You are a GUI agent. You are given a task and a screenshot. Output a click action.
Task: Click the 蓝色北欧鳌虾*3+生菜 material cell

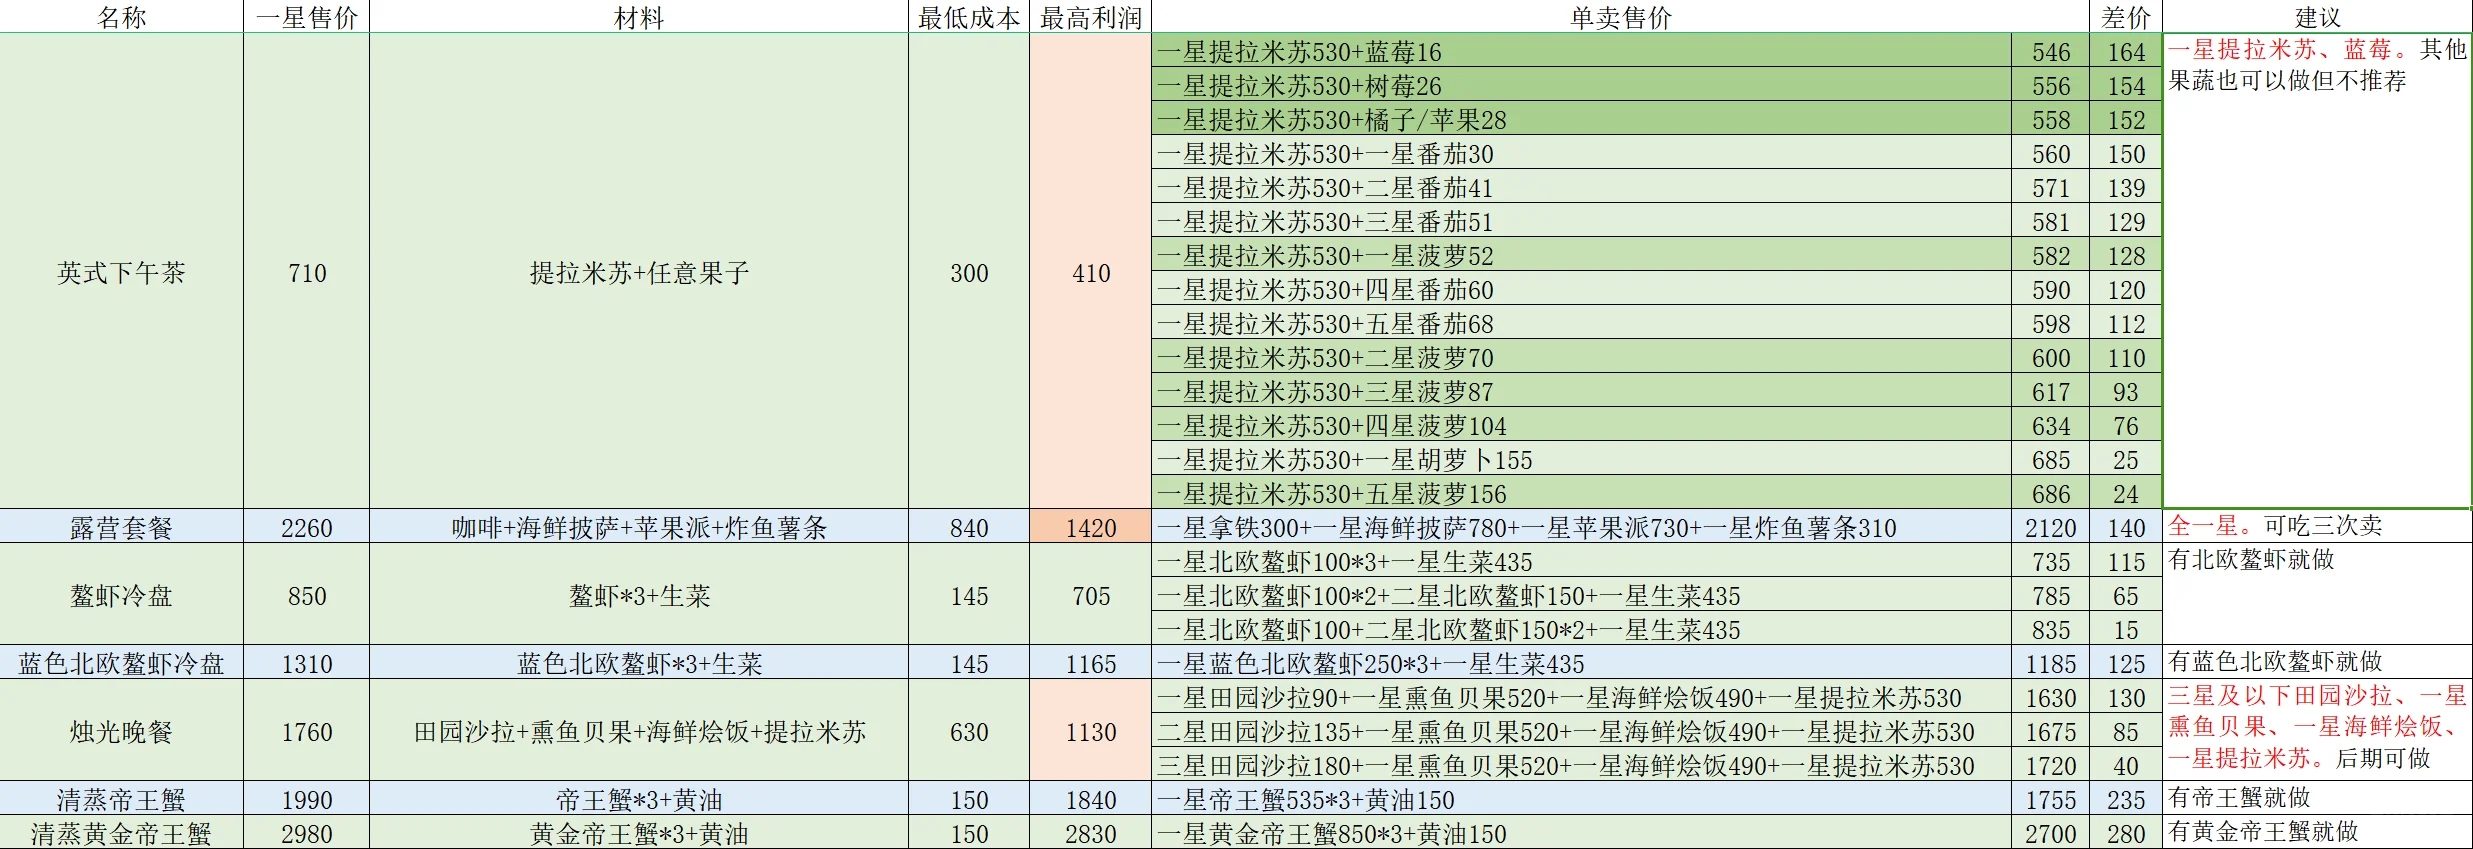coord(639,663)
